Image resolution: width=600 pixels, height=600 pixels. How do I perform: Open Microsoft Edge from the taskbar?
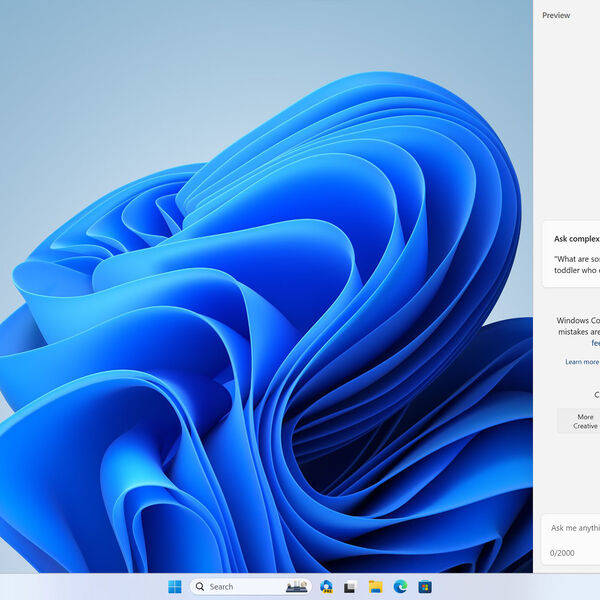[x=400, y=587]
